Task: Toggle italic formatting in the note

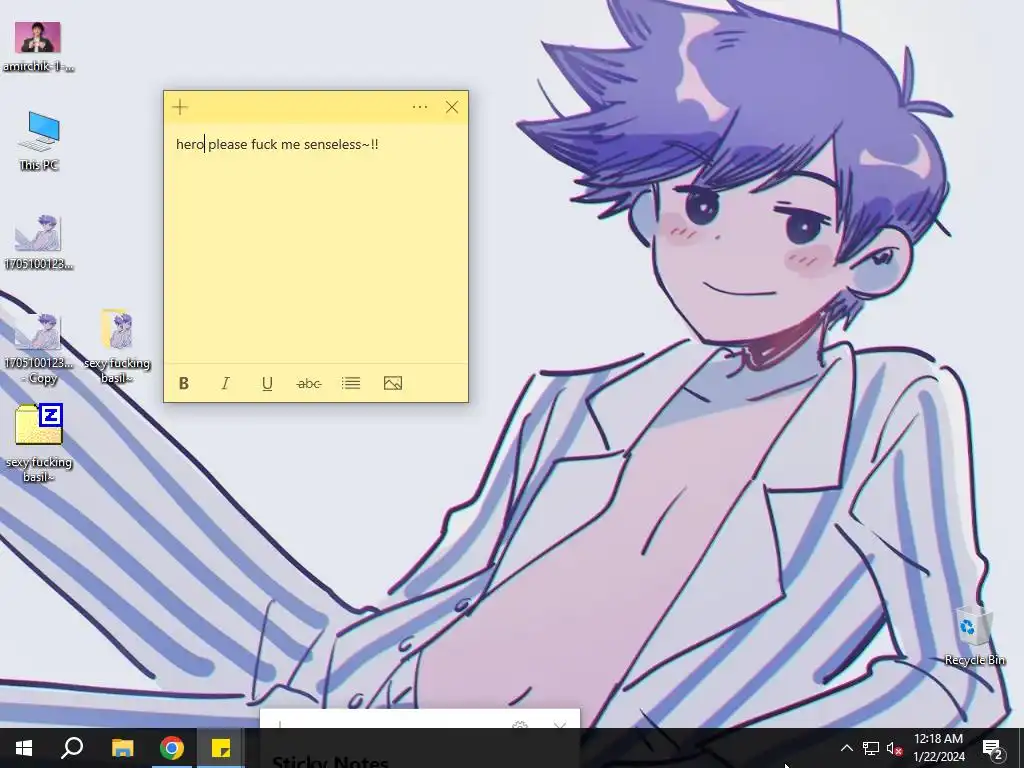Action: [225, 383]
